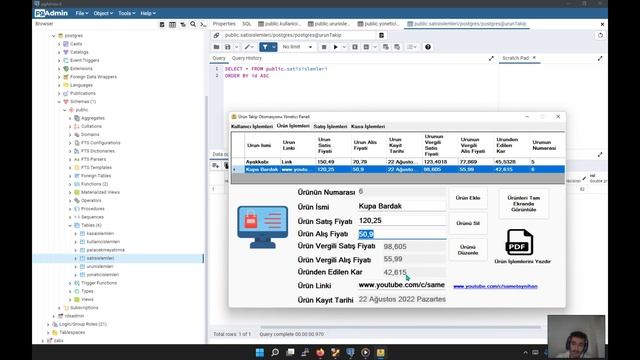Select the satisislemleri table in tree
The image size is (640, 360).
[100, 258]
